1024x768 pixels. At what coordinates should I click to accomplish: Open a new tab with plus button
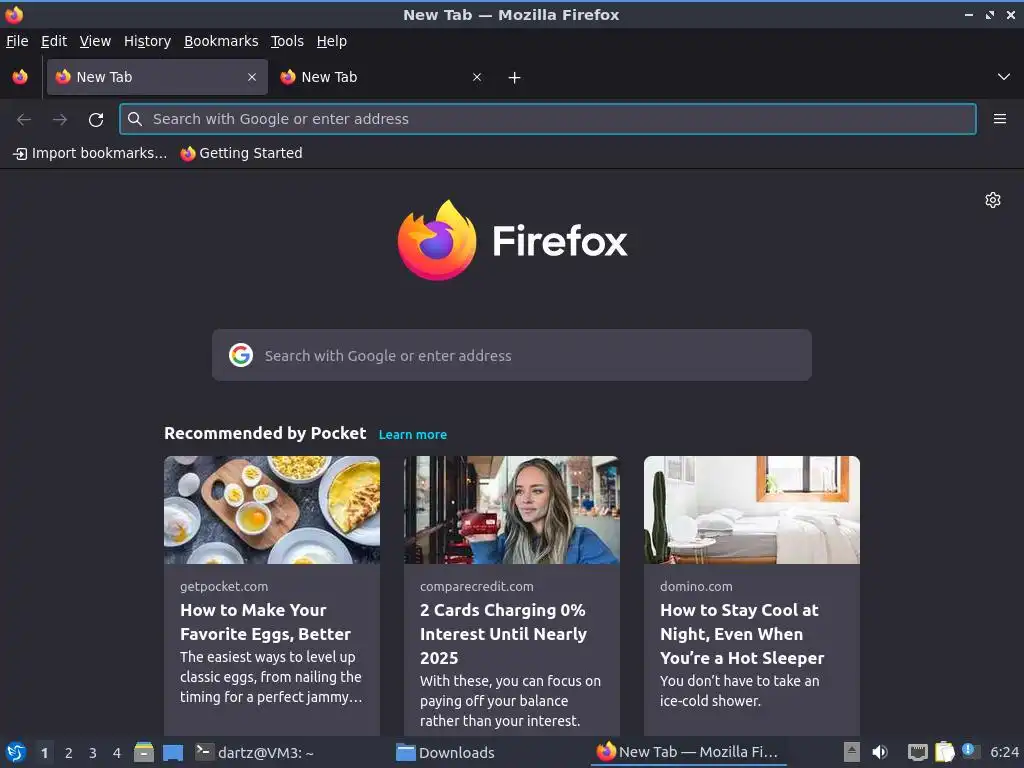tap(515, 78)
